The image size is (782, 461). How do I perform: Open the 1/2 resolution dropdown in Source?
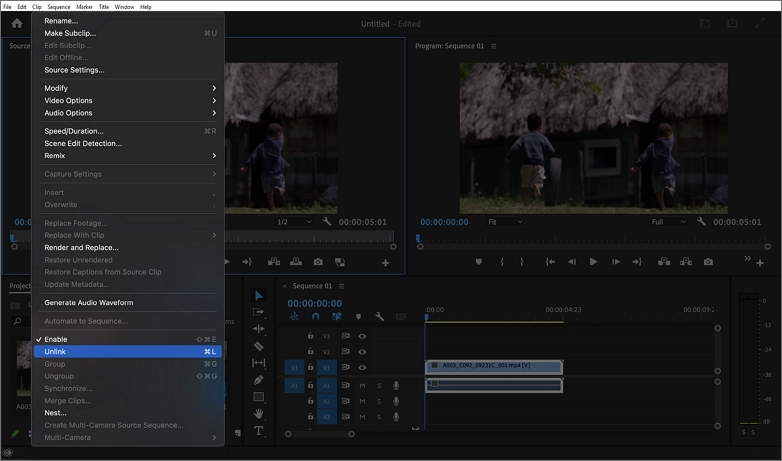click(294, 222)
